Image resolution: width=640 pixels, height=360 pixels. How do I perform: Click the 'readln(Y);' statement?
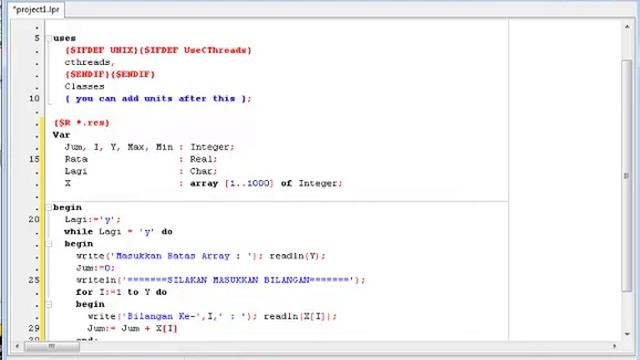298,256
